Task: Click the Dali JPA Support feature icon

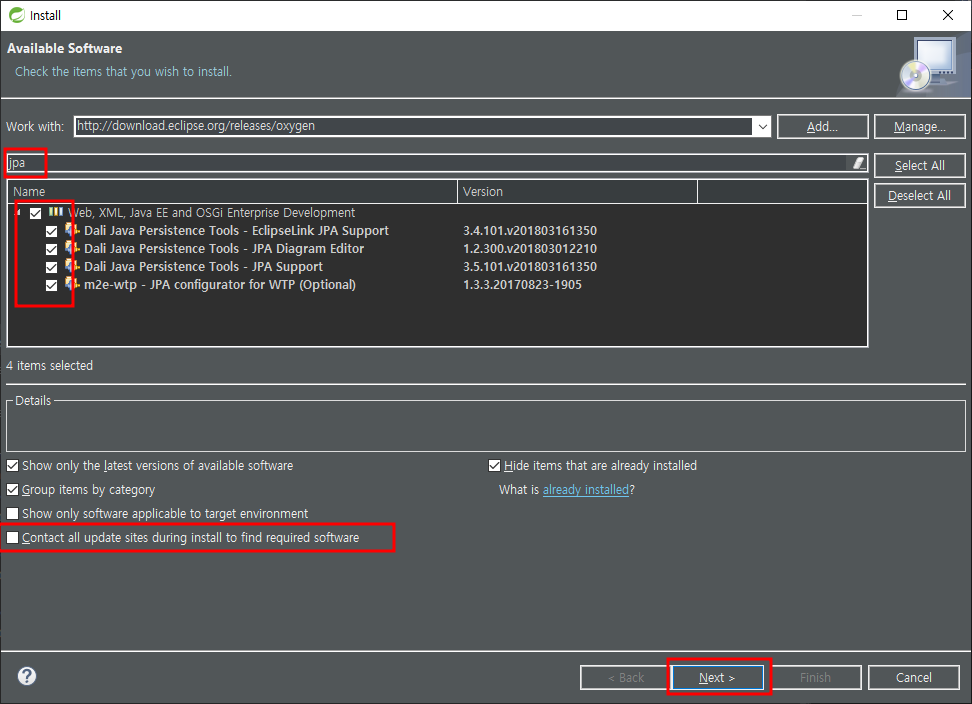Action: coord(73,266)
